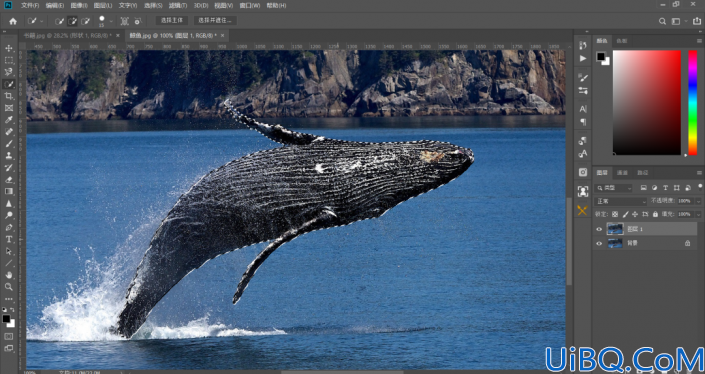Viewport: 705px width, 374px height.
Task: Select the Zoom tool in toolbar
Action: pyautogui.click(x=9, y=287)
